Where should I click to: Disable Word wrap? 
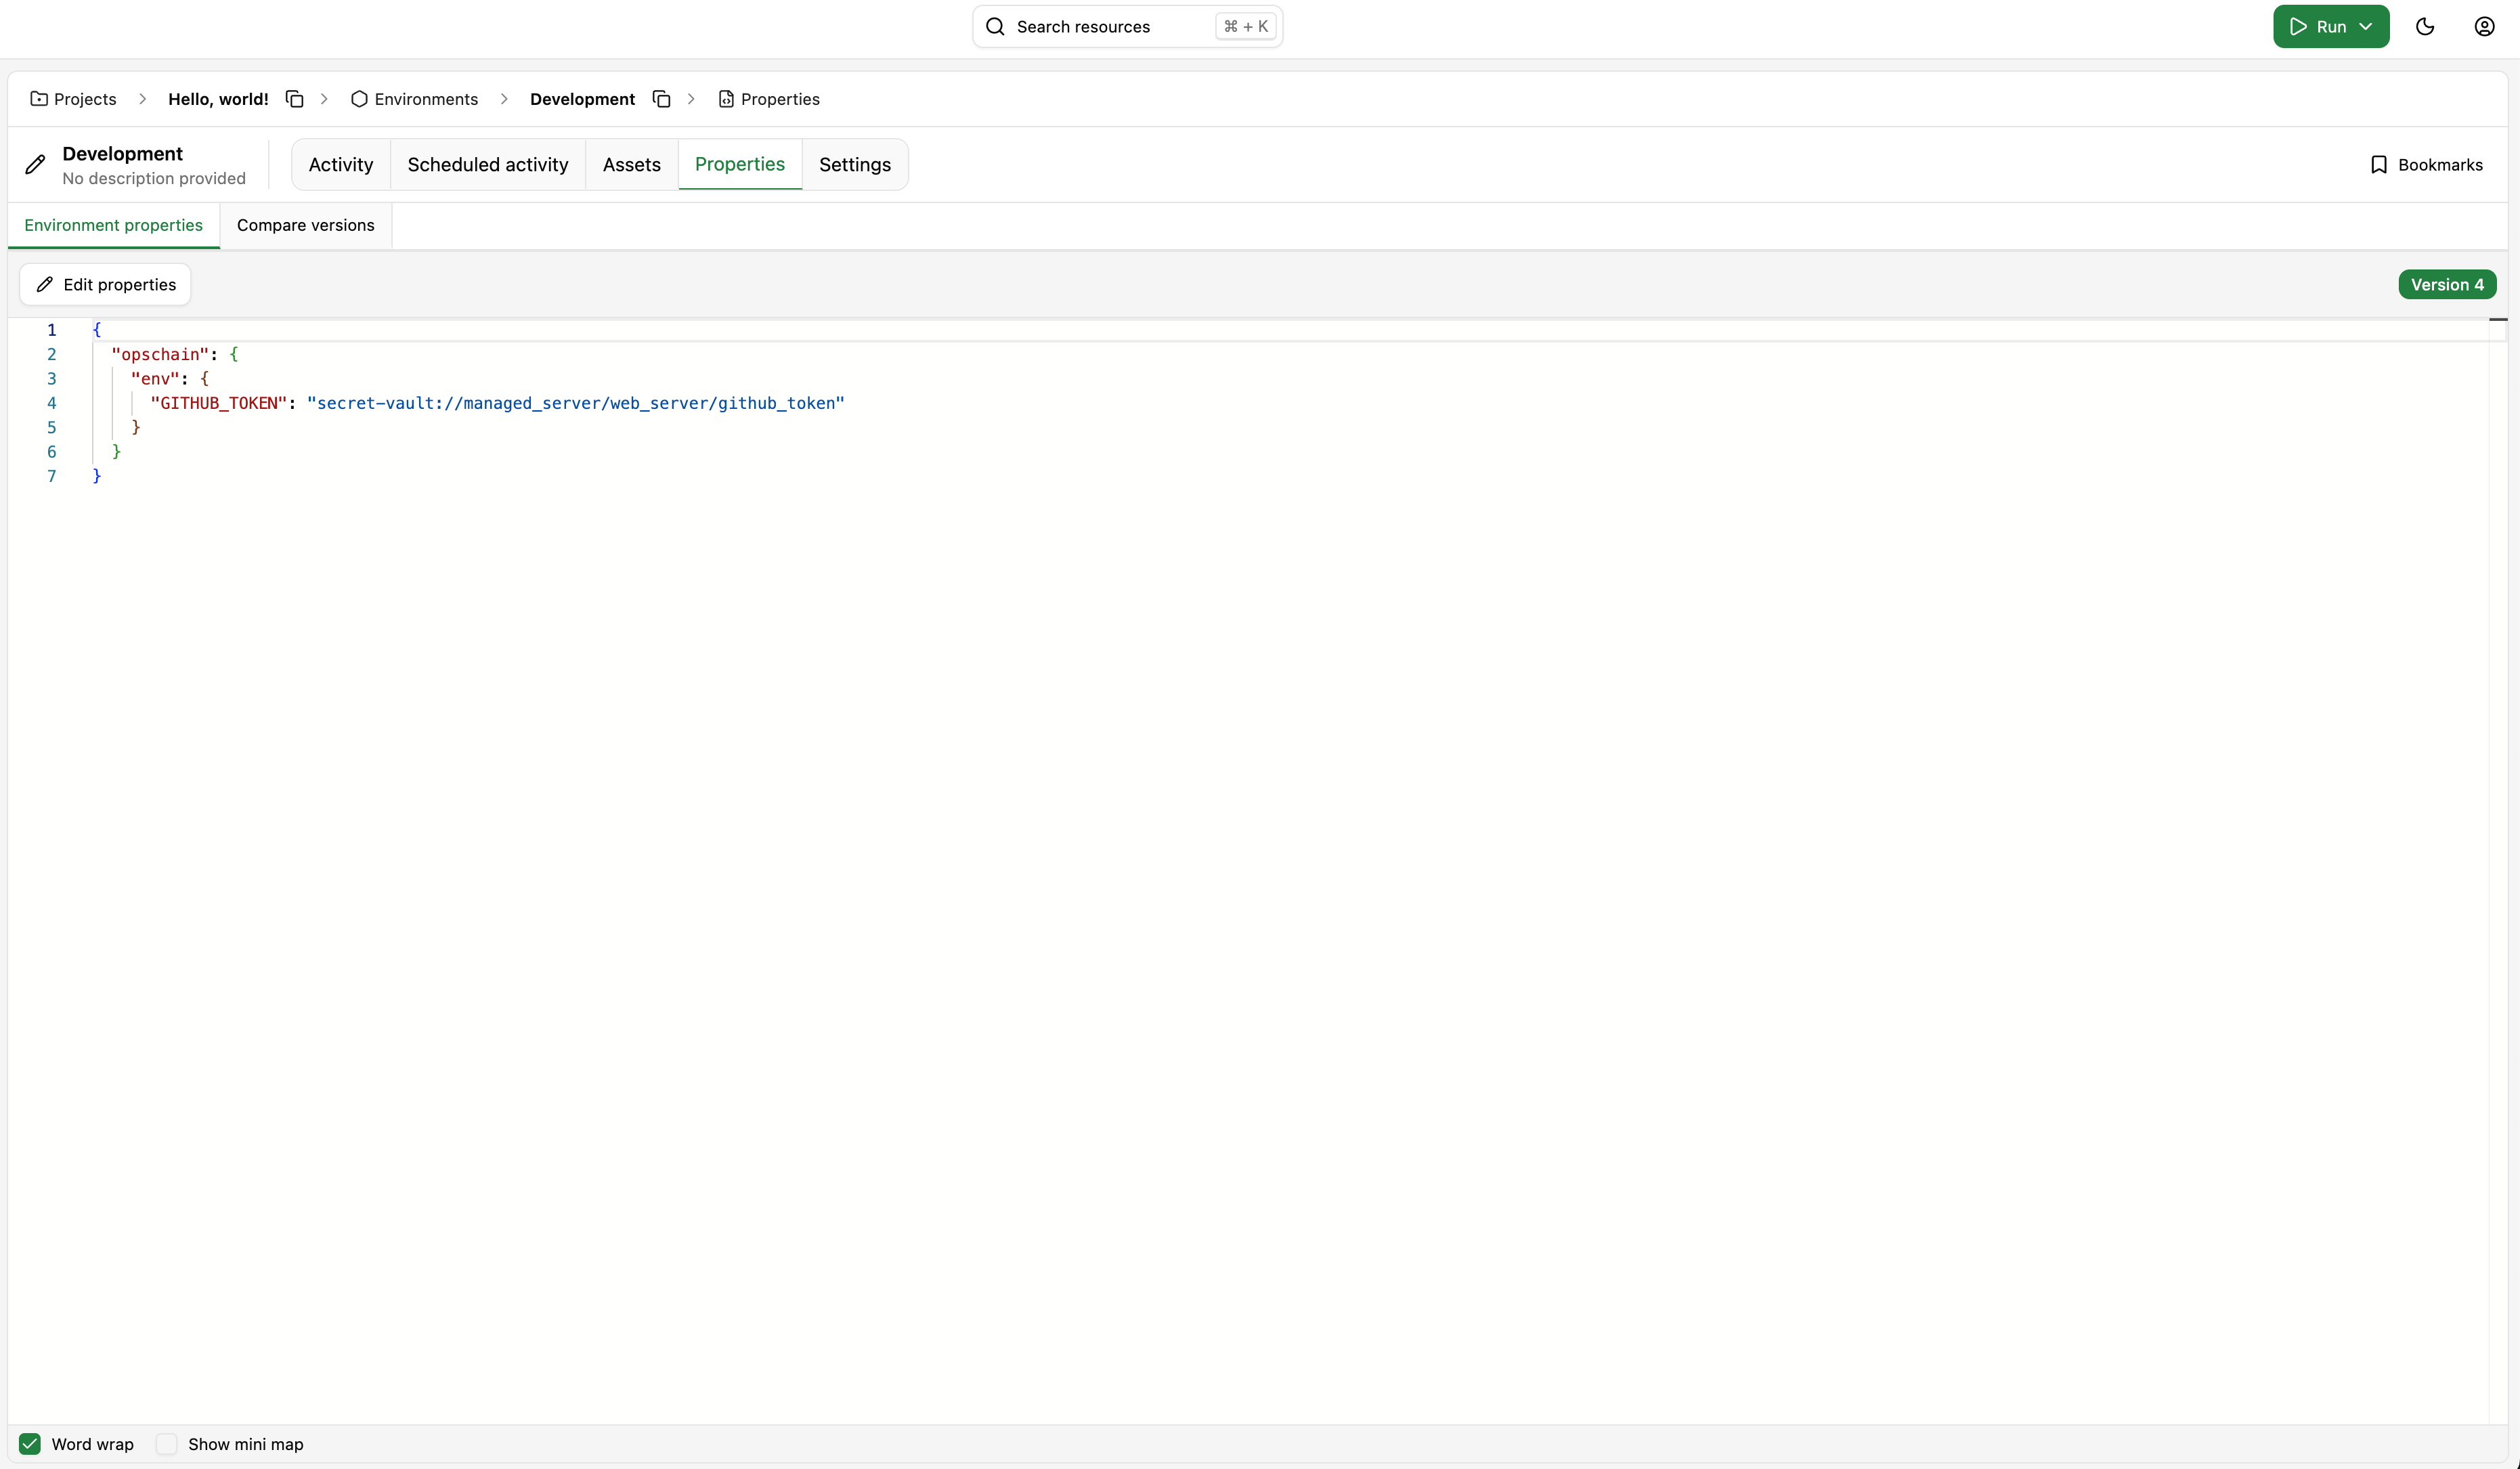pos(29,1444)
